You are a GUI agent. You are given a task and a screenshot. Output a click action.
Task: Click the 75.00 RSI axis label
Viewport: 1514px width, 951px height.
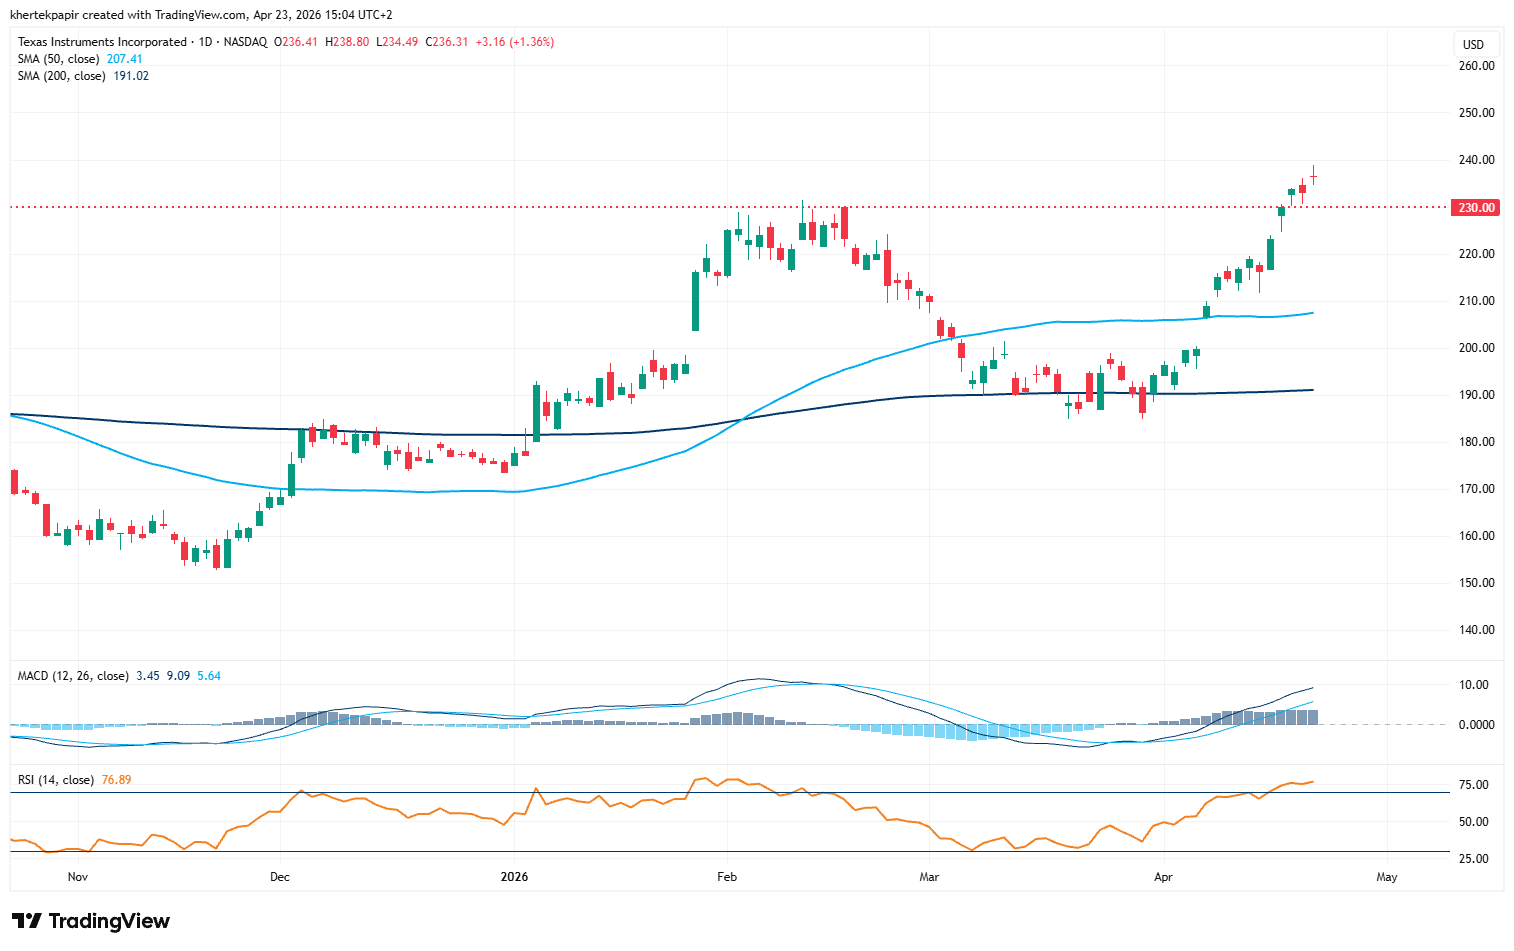pos(1473,785)
